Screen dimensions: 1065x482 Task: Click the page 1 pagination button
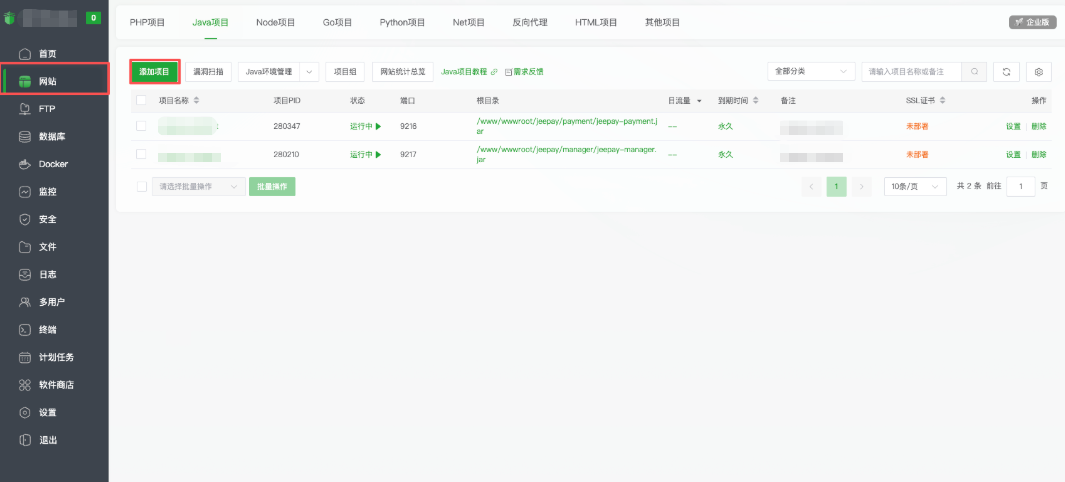pyautogui.click(x=836, y=187)
